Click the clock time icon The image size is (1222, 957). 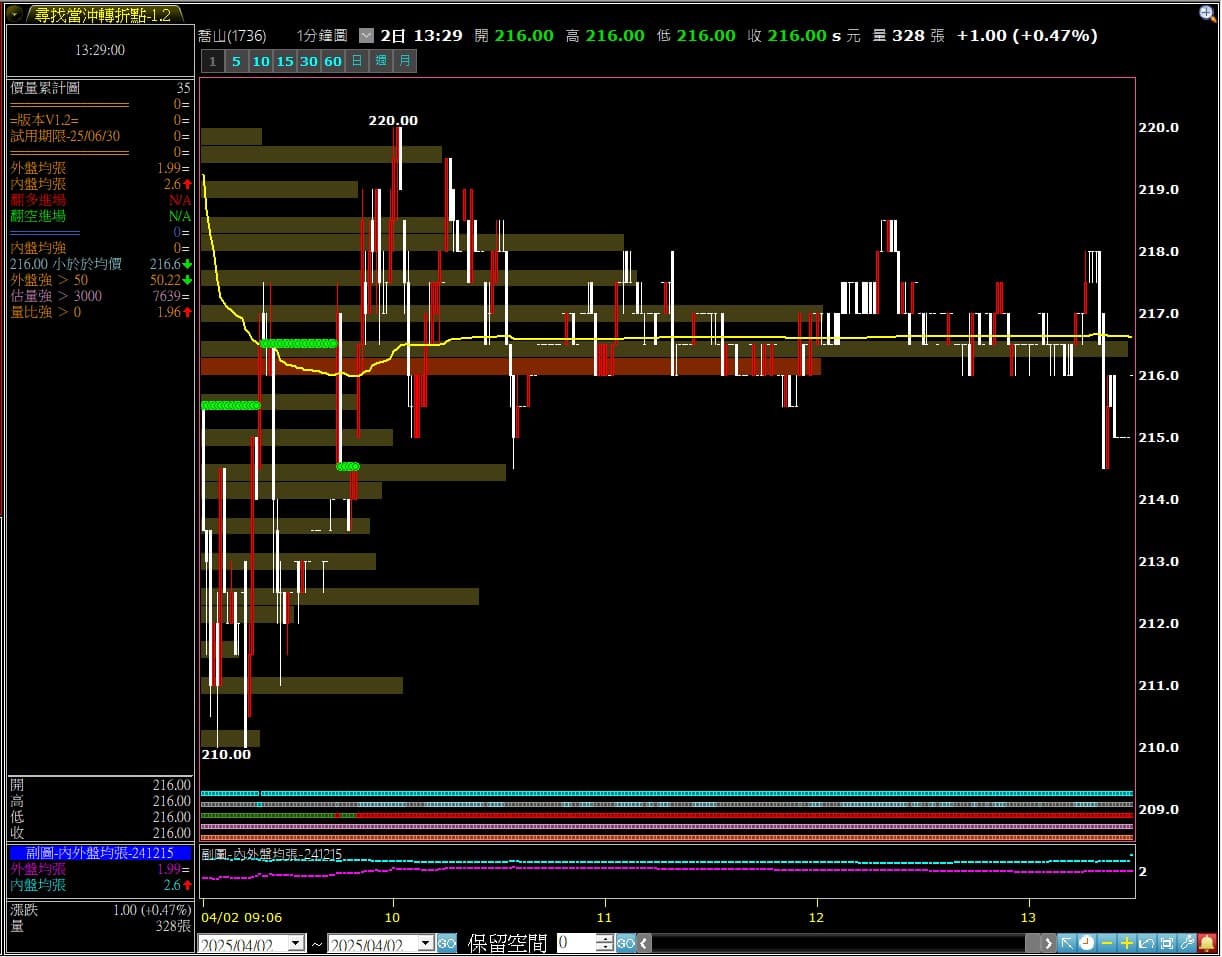1087,943
